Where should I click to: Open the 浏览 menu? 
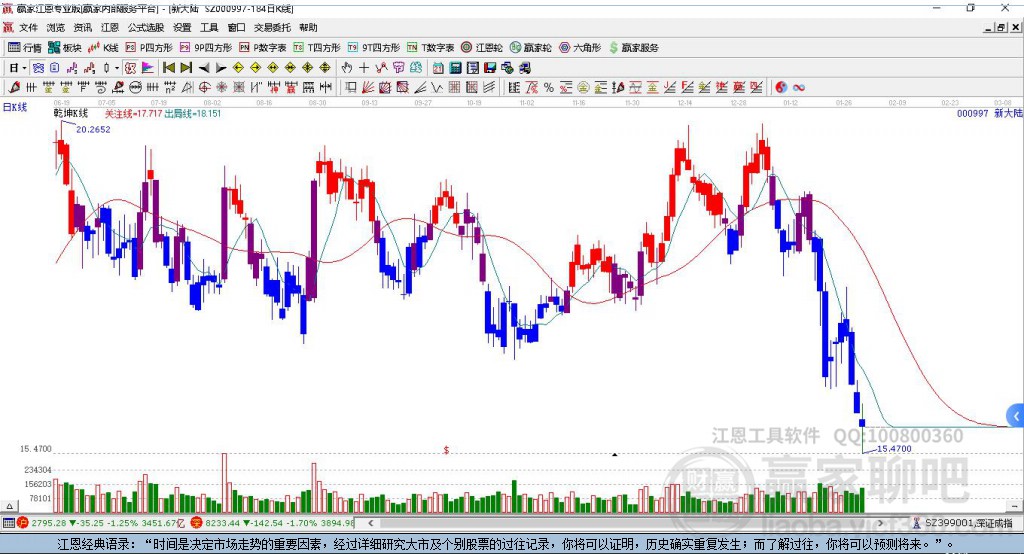point(56,27)
